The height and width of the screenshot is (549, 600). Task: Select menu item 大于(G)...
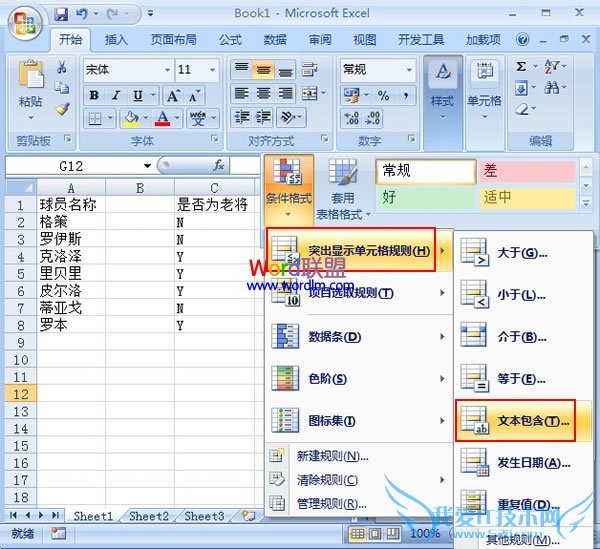522,253
